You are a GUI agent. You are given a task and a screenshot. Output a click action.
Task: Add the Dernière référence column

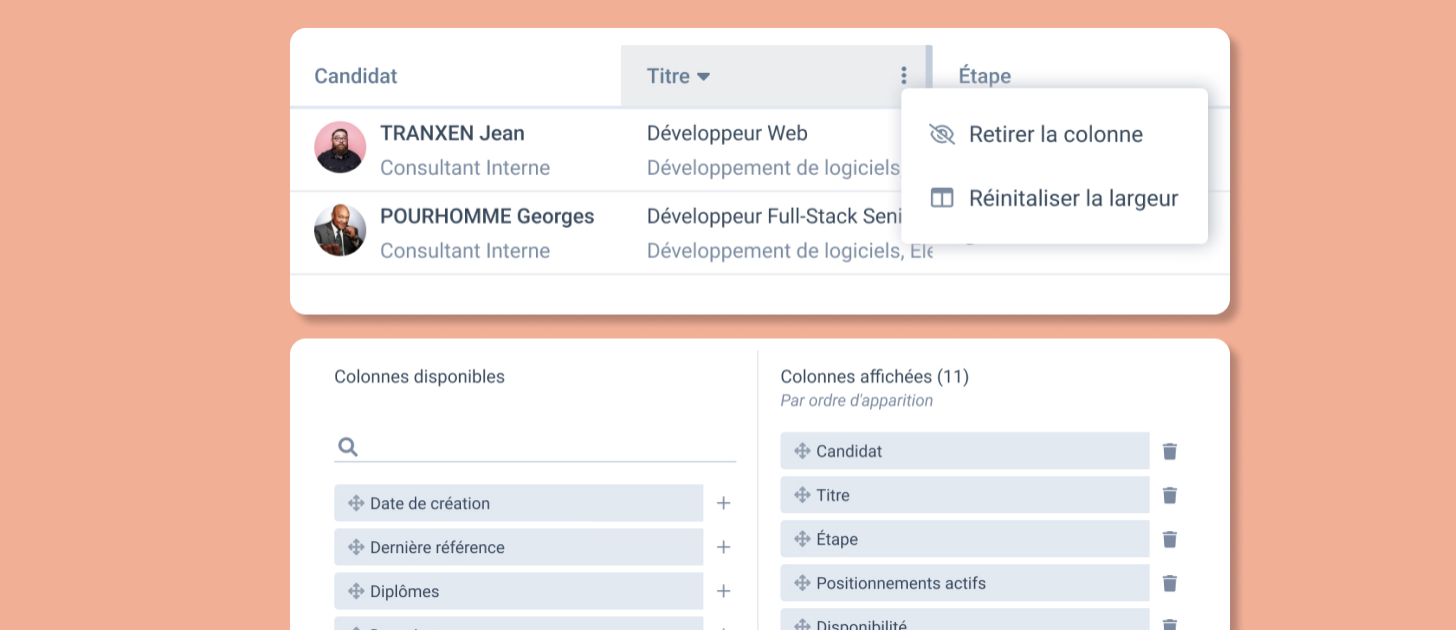[723, 547]
